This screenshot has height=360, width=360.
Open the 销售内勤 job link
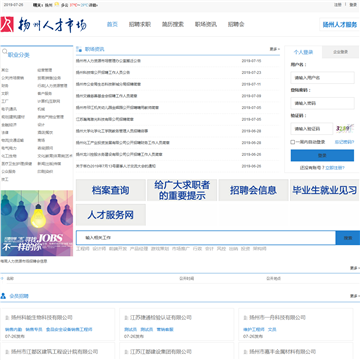[13, 329]
